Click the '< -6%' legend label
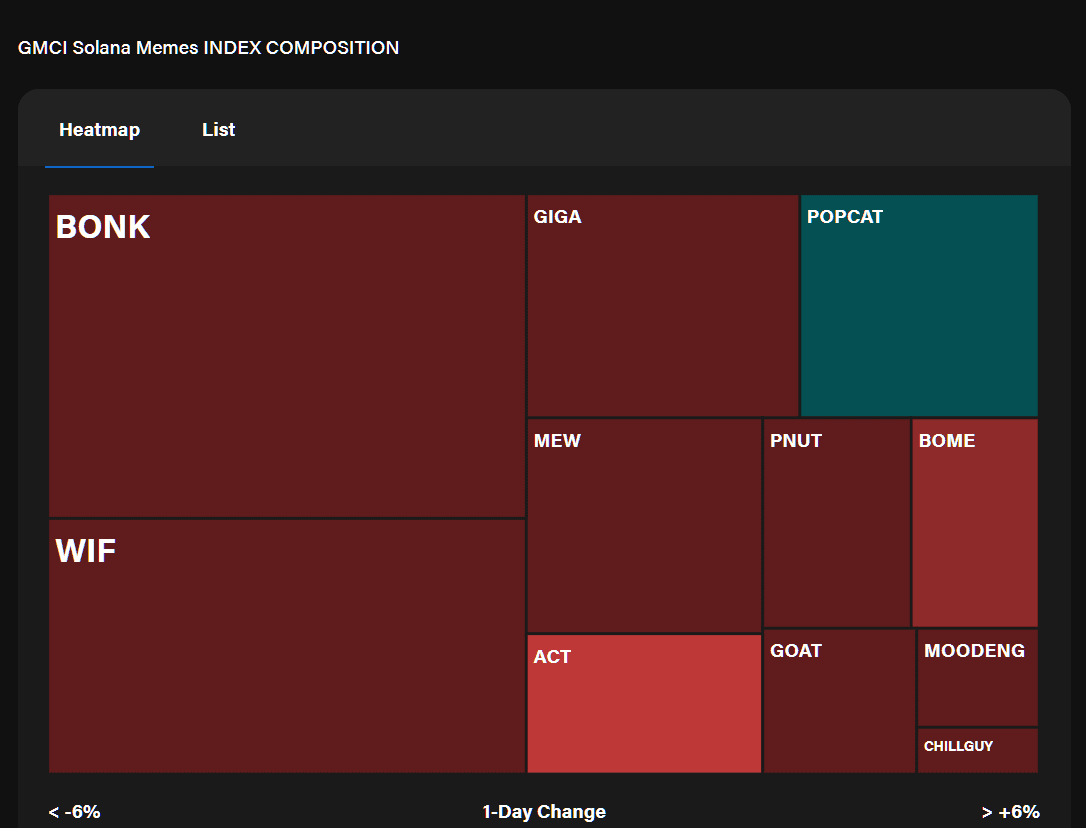Viewport: 1086px width, 828px height. pos(74,812)
